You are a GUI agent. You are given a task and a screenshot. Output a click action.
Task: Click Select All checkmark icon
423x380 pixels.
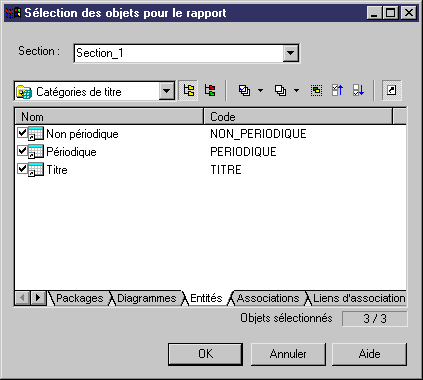coord(244,90)
